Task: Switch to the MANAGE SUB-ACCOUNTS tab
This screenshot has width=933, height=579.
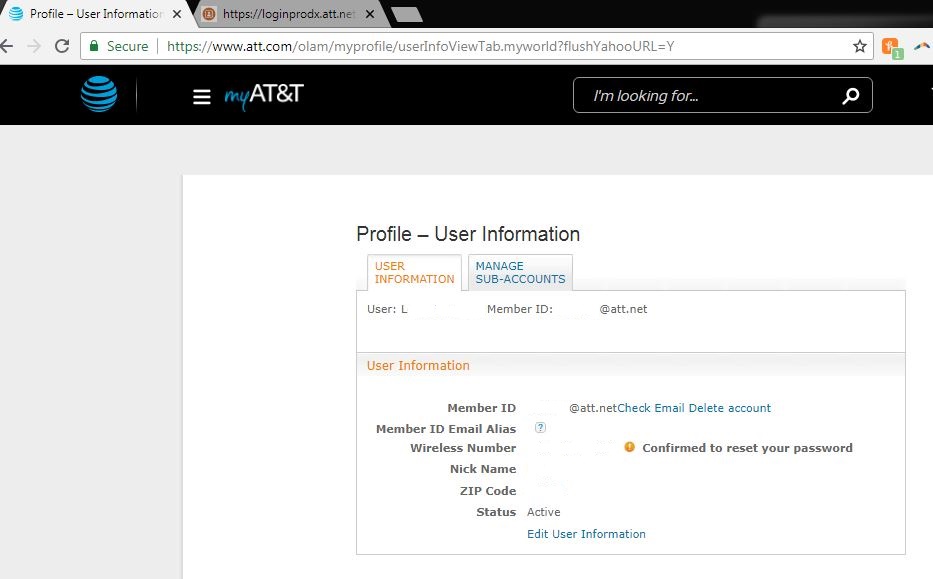Action: (520, 272)
